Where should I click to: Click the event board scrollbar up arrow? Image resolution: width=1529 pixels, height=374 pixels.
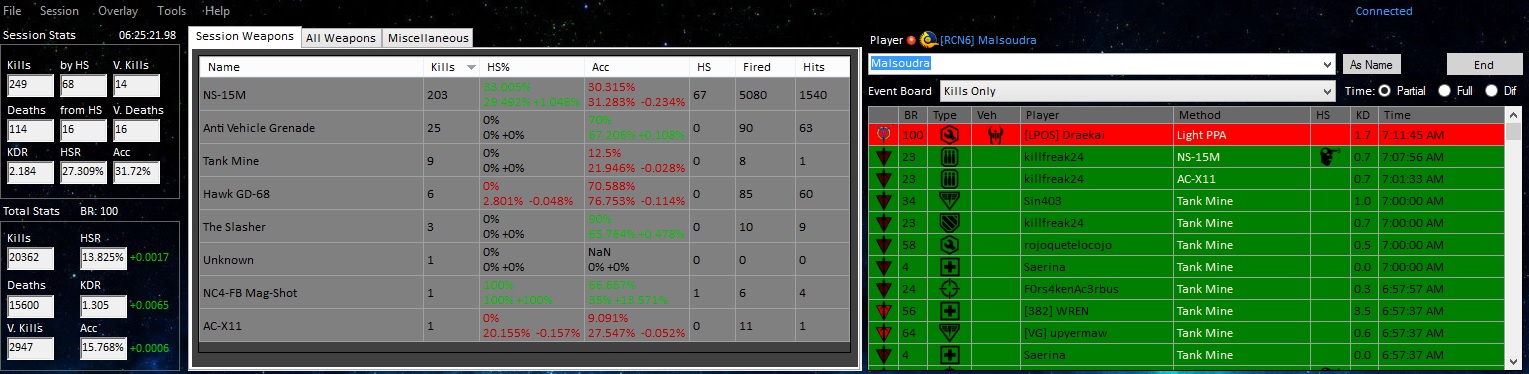click(x=1512, y=115)
